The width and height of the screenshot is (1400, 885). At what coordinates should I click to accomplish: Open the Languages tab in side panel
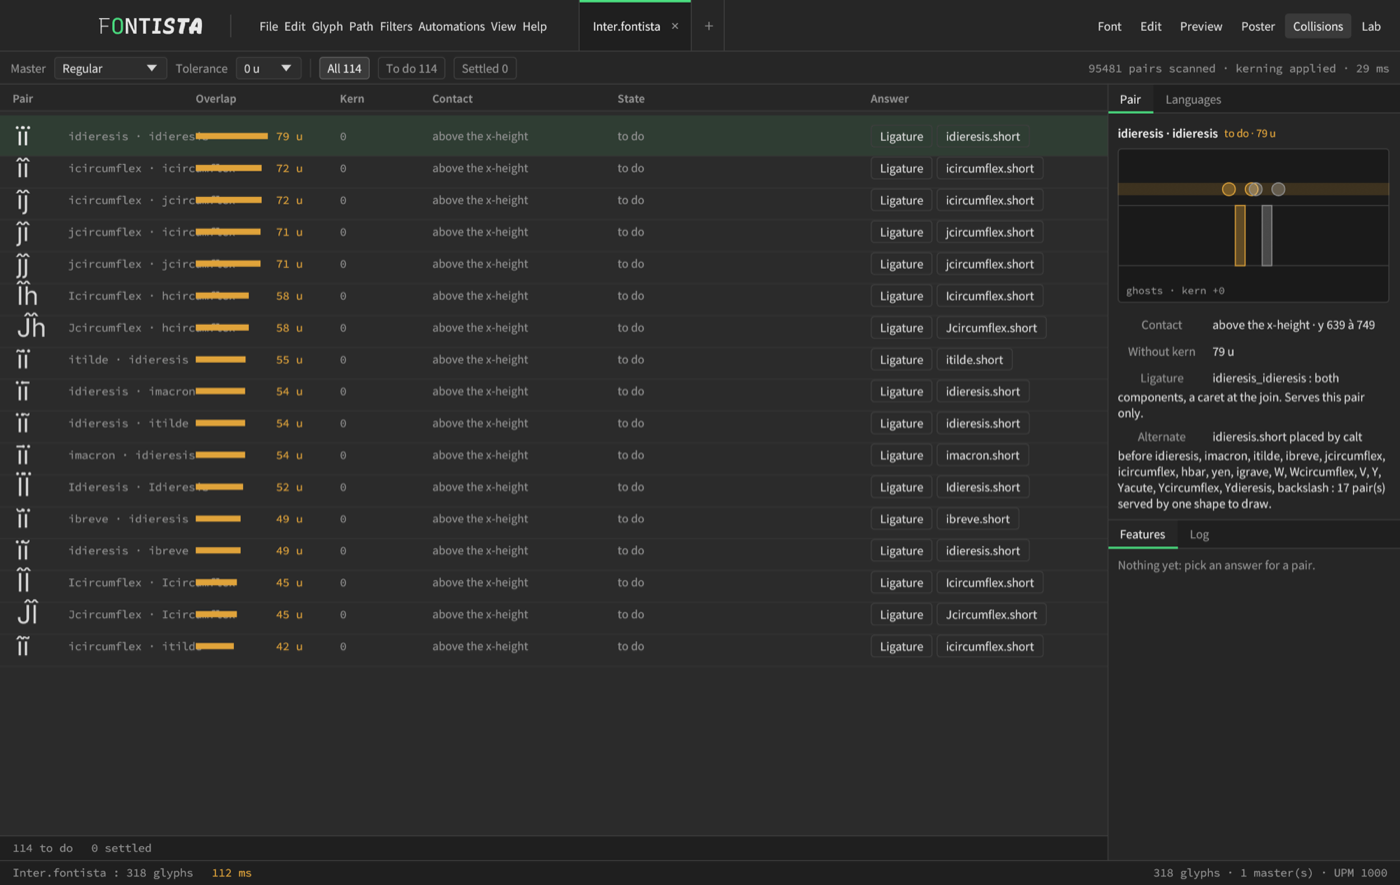(x=1193, y=99)
